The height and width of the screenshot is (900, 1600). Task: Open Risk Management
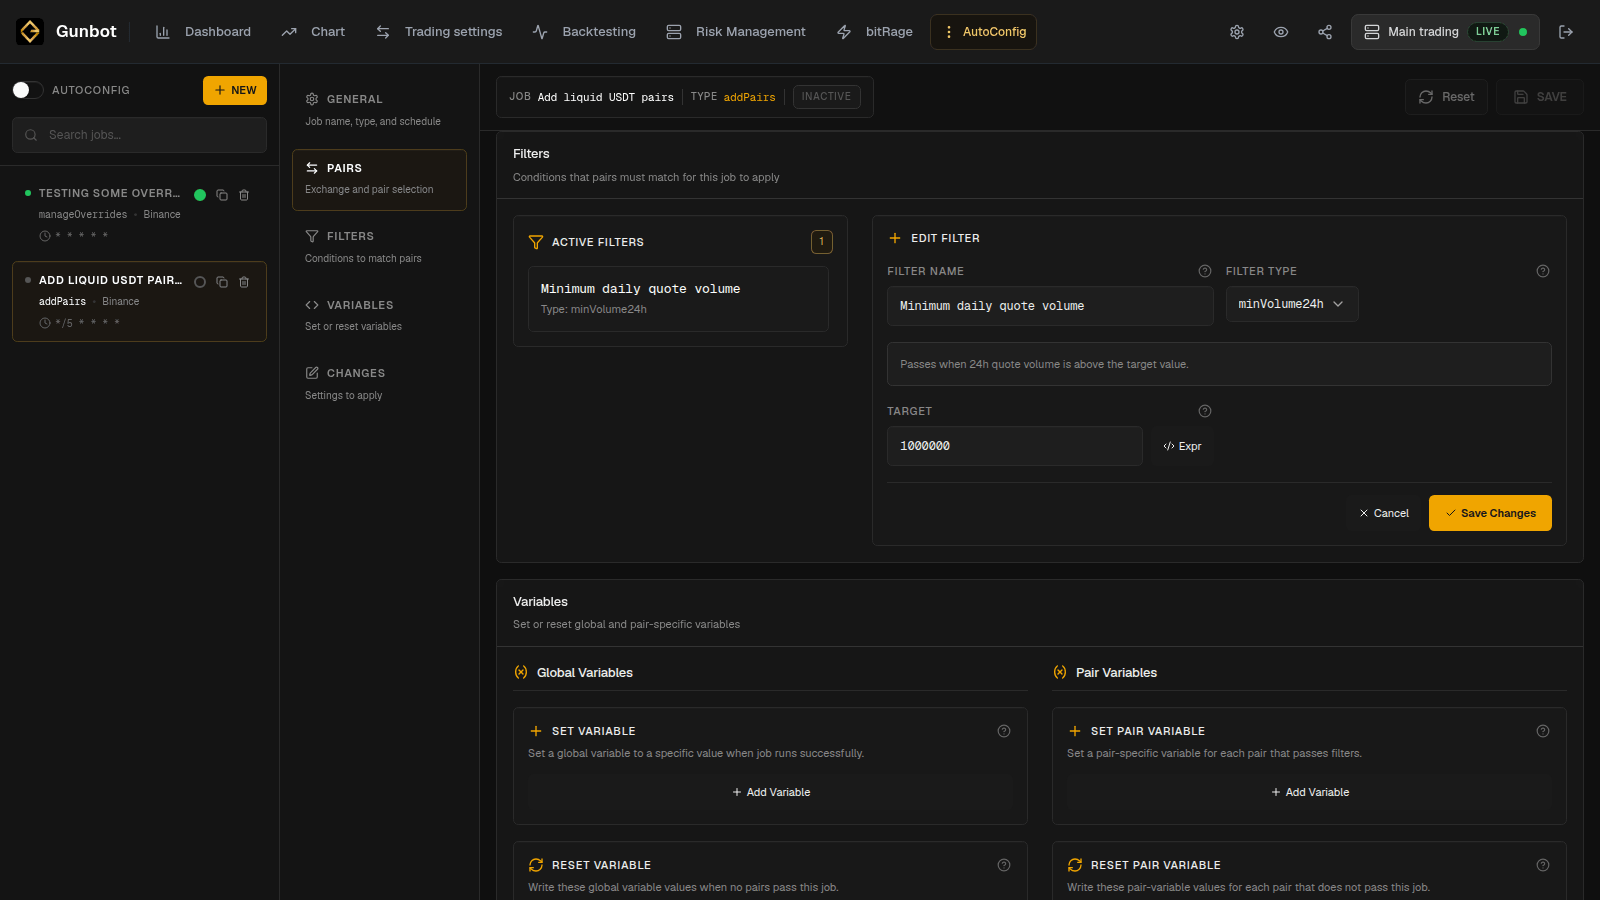click(x=735, y=32)
